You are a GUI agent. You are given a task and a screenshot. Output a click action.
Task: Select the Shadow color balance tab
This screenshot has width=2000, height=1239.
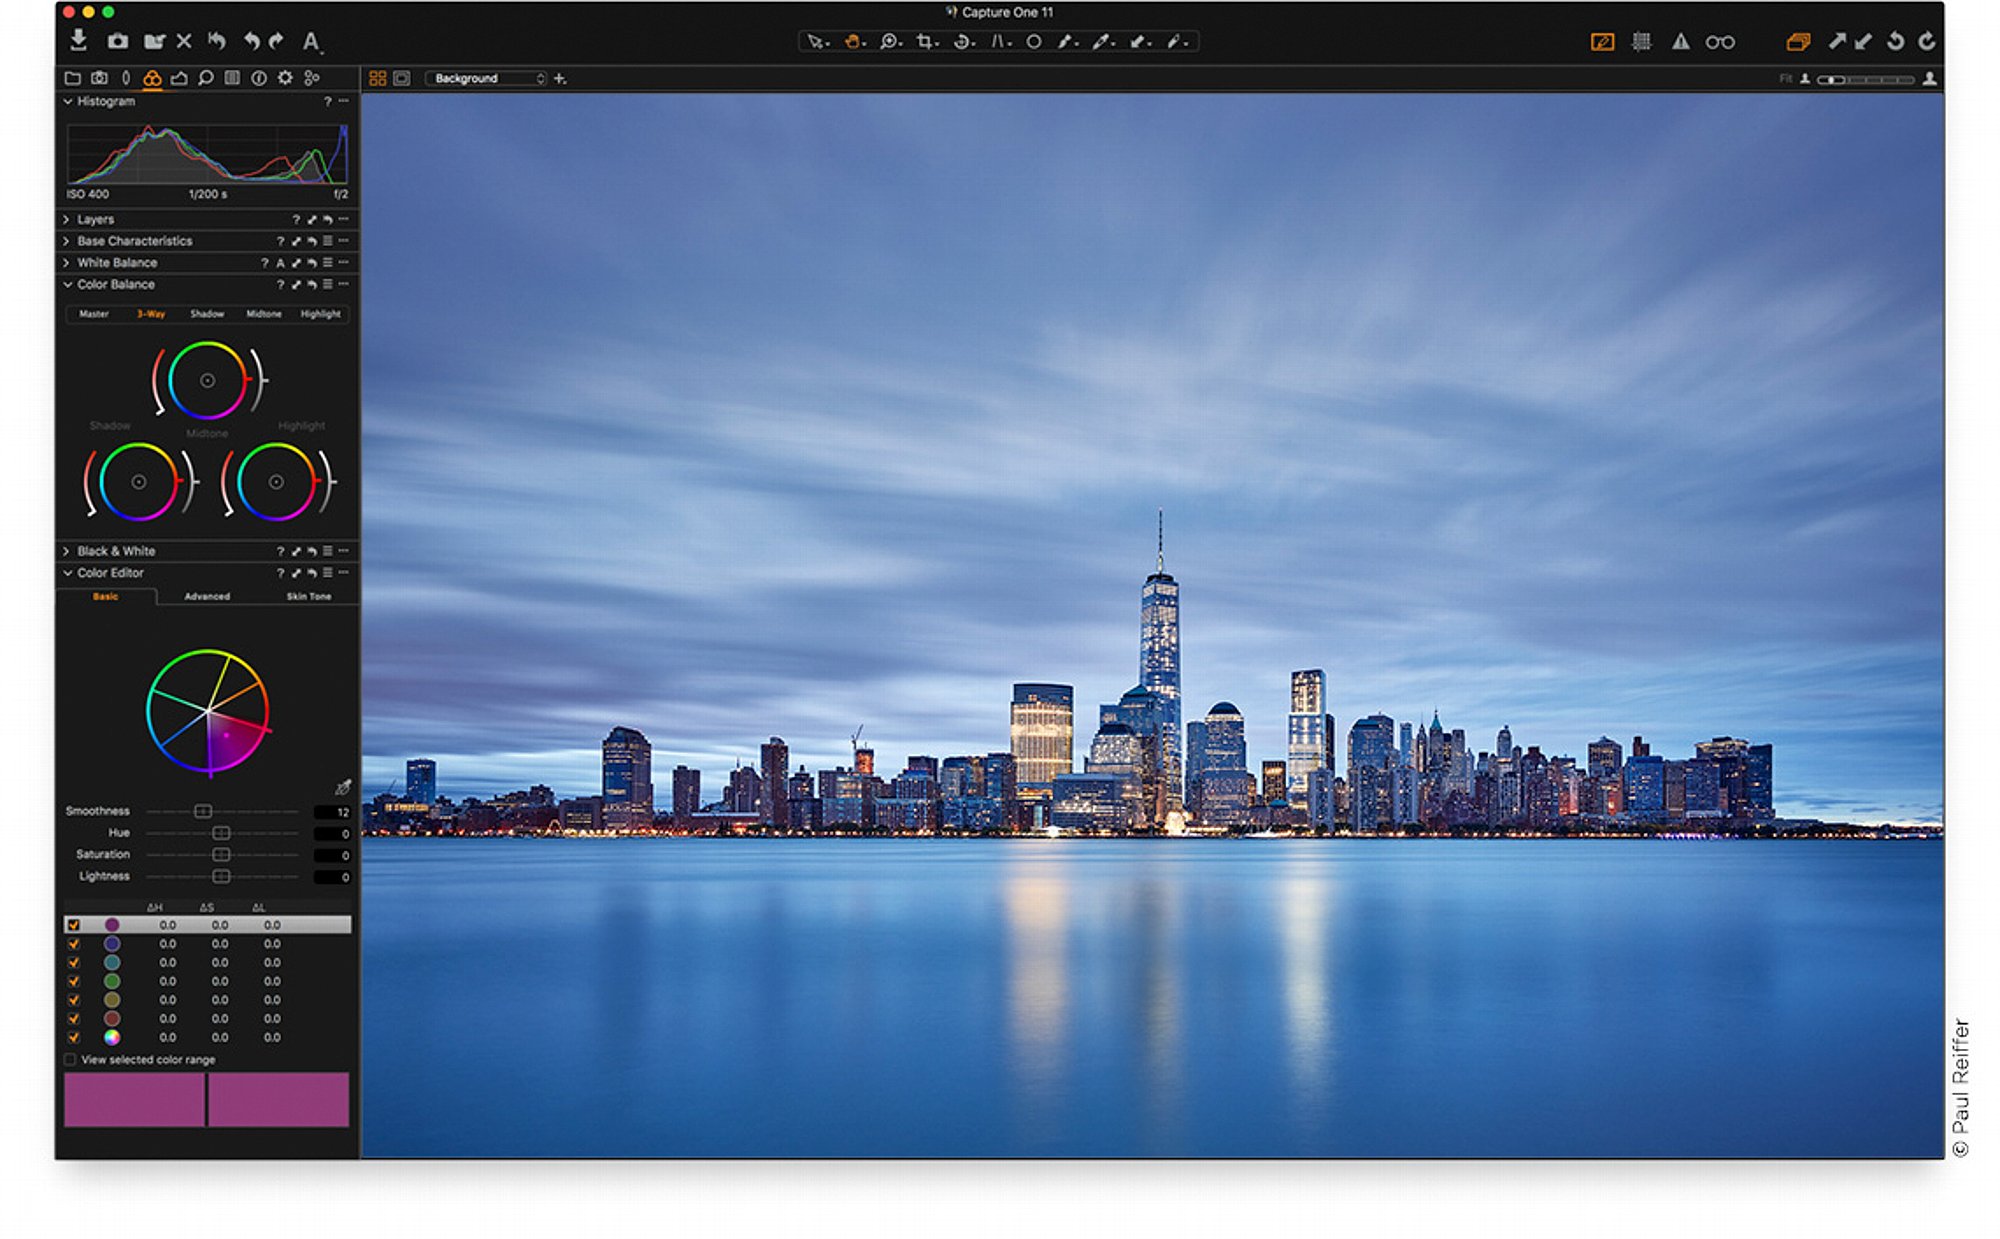[x=207, y=314]
